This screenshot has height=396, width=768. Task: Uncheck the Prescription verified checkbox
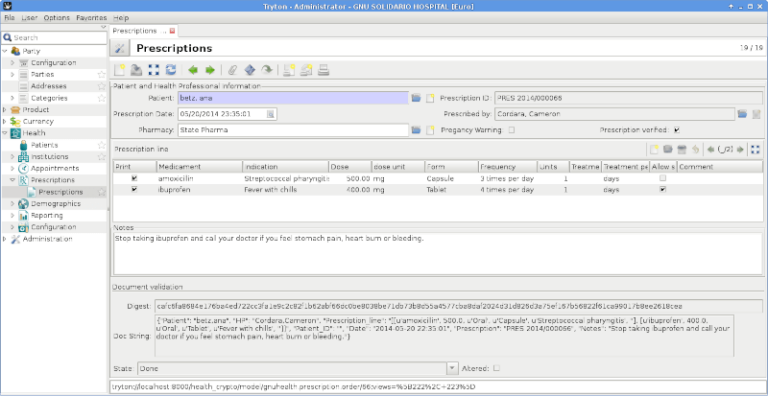click(676, 130)
